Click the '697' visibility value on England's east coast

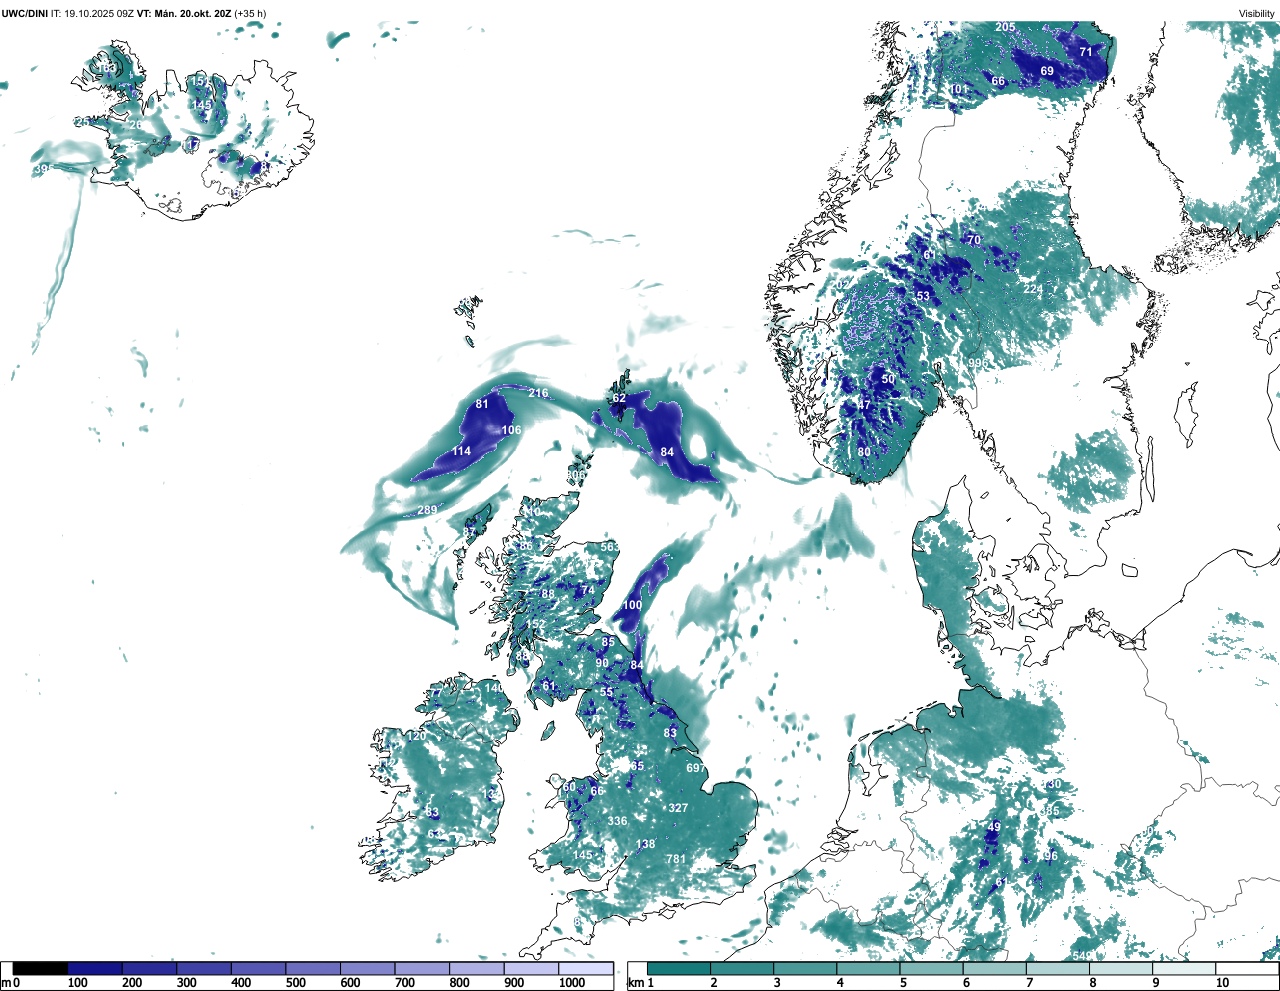(x=696, y=768)
